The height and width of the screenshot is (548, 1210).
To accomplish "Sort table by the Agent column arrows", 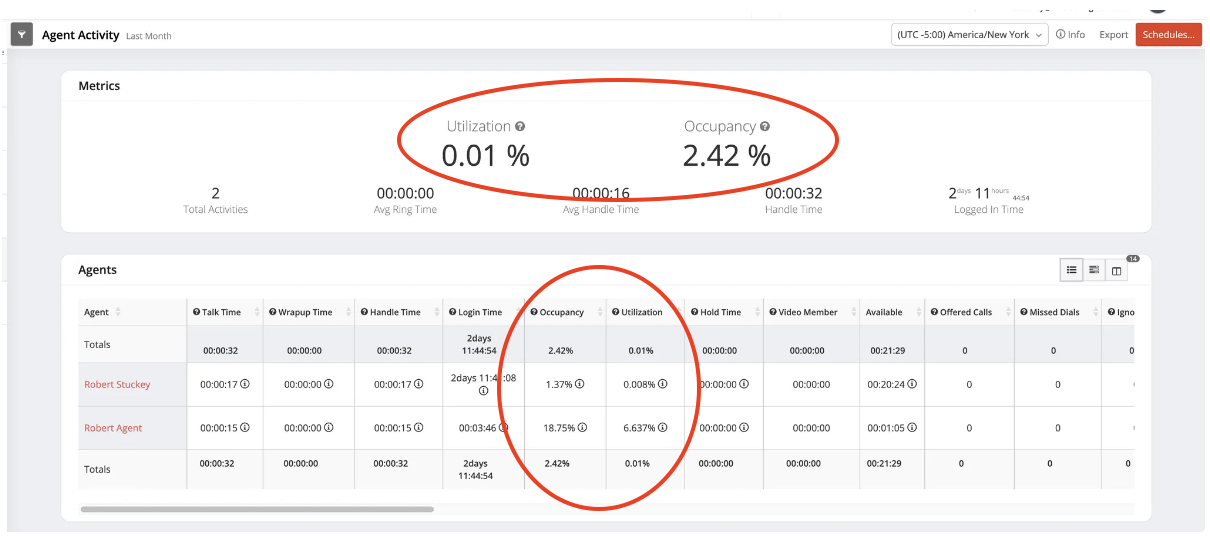I will 118,313.
